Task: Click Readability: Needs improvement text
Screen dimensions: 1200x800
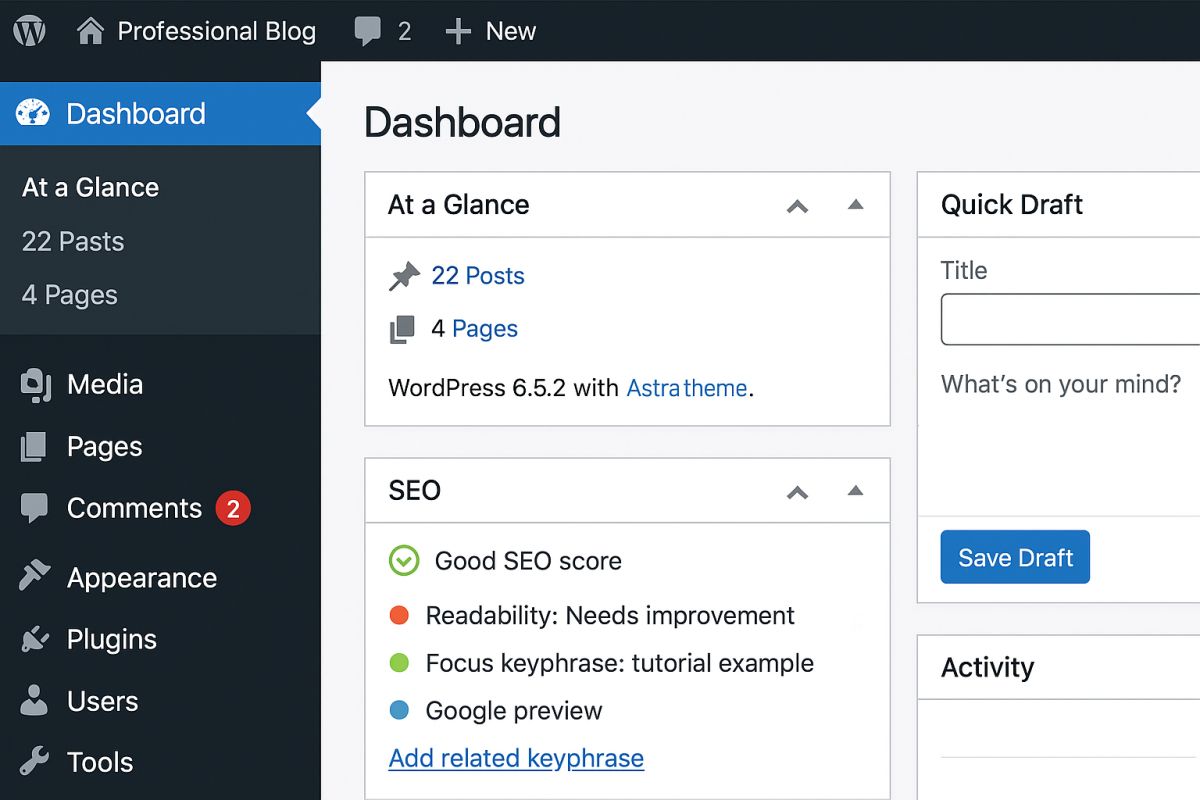Action: coord(610,615)
